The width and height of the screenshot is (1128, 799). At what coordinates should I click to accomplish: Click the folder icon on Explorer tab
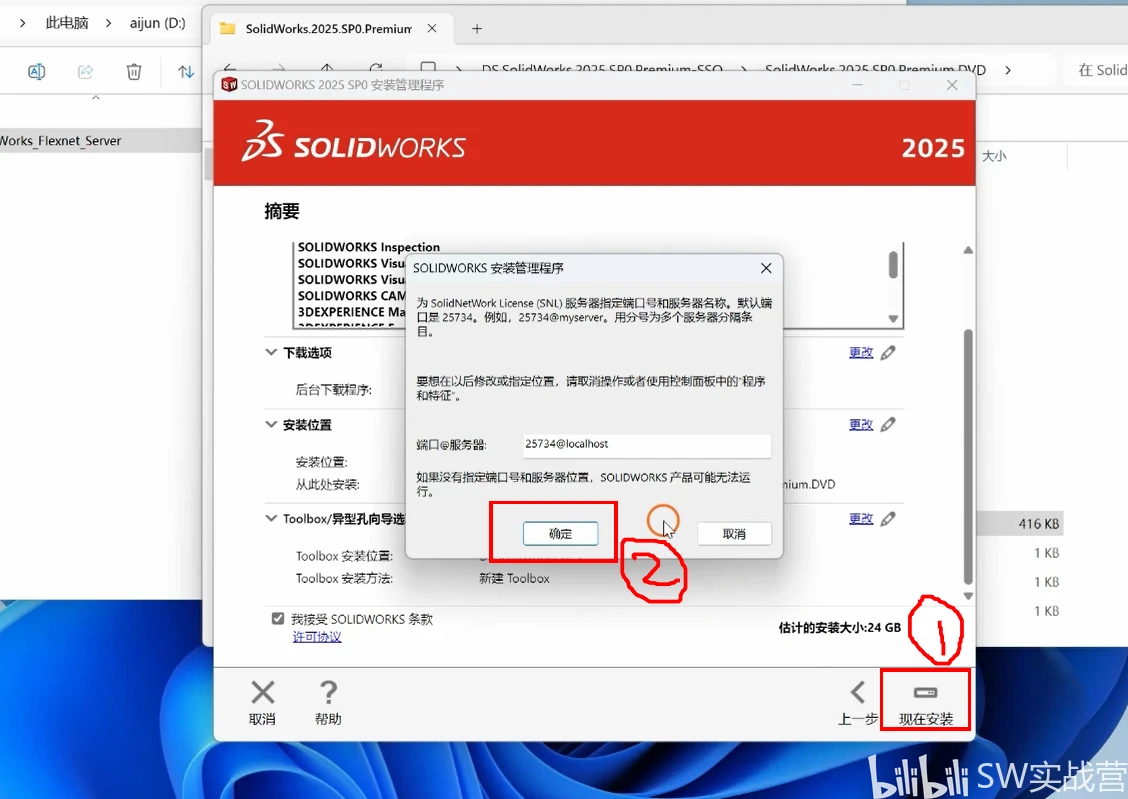pyautogui.click(x=227, y=29)
